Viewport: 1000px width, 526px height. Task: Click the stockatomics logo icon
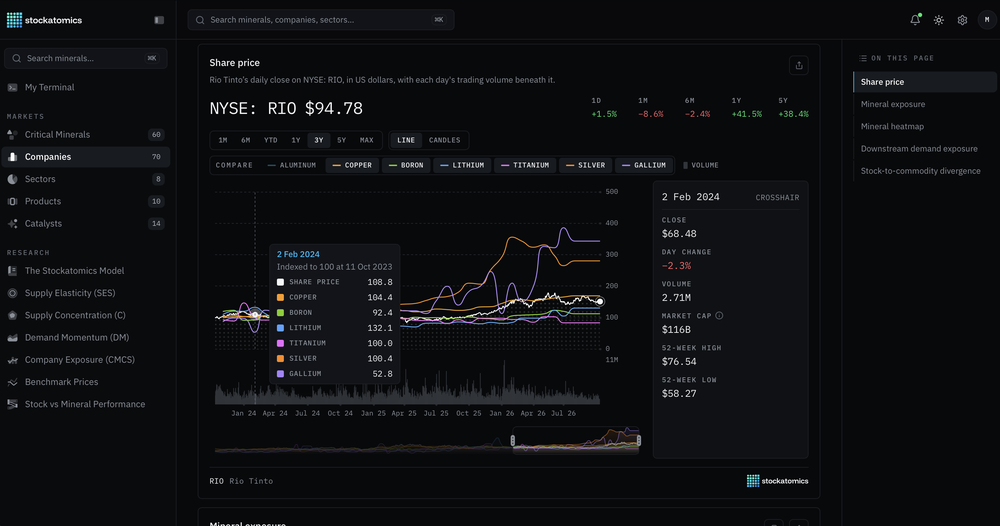(x=14, y=20)
